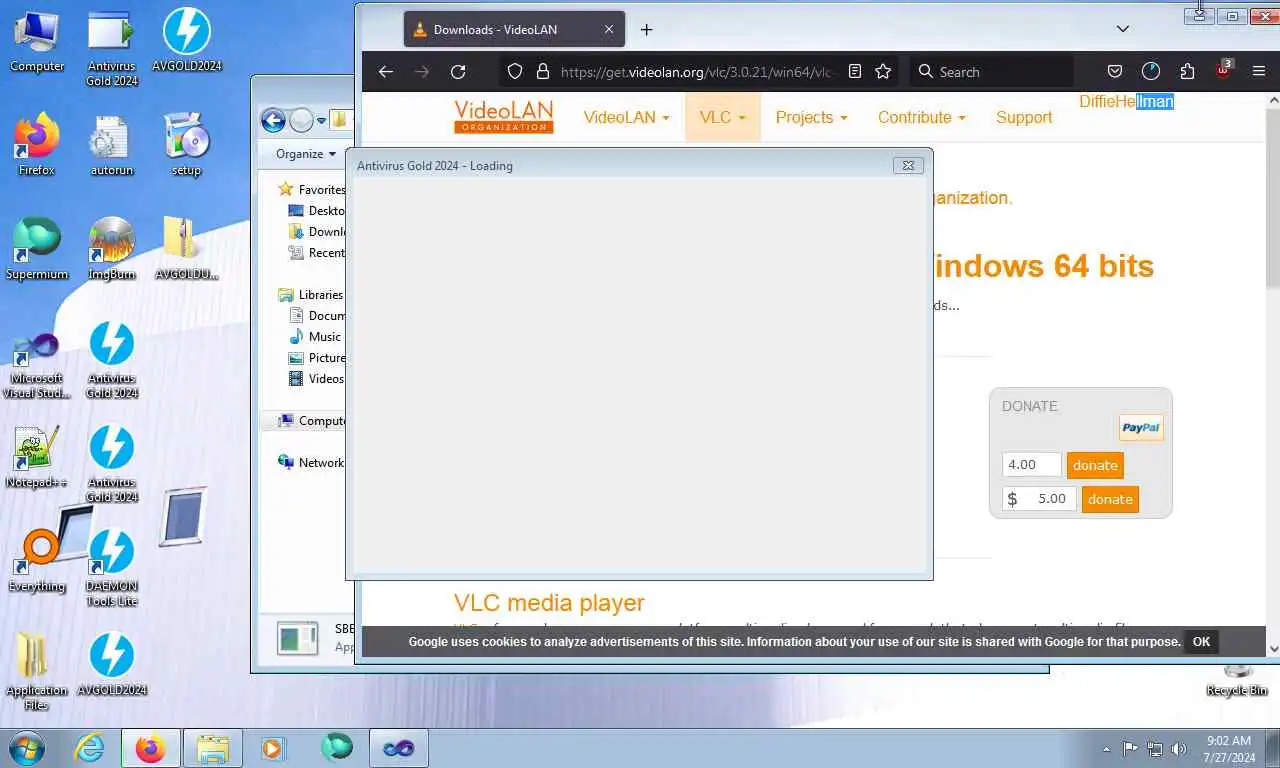The image size is (1280, 768).
Task: Click the PayPal logo in donate box
Action: click(1141, 428)
